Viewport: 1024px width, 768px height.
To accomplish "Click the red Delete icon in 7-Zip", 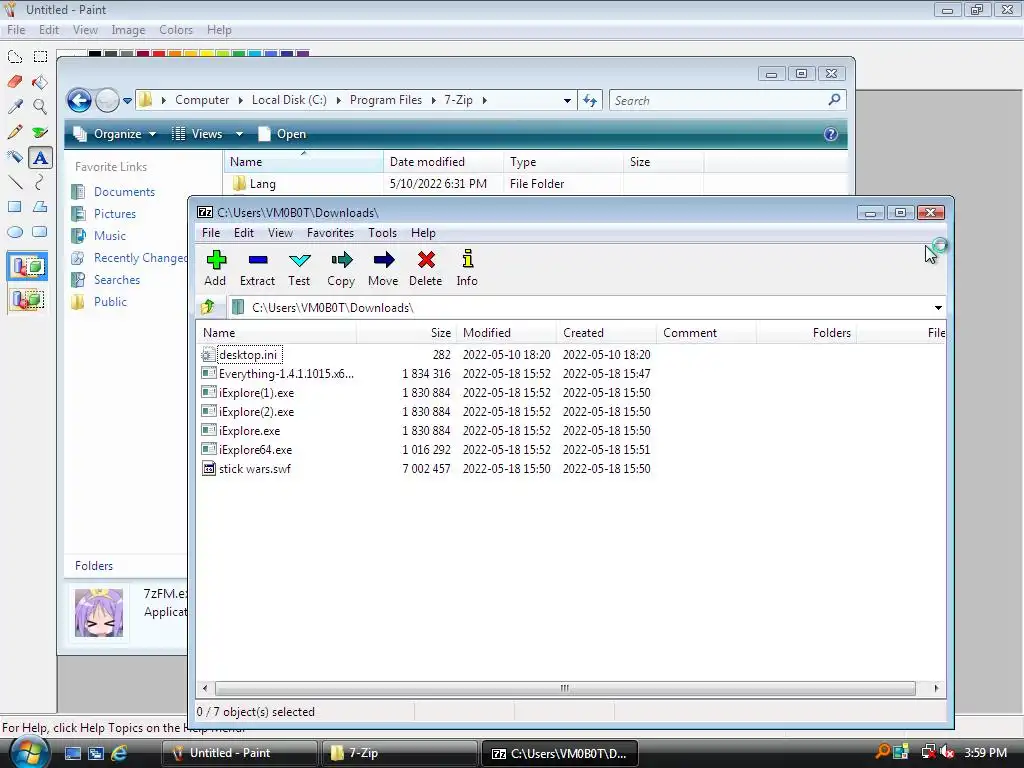I will pyautogui.click(x=426, y=260).
